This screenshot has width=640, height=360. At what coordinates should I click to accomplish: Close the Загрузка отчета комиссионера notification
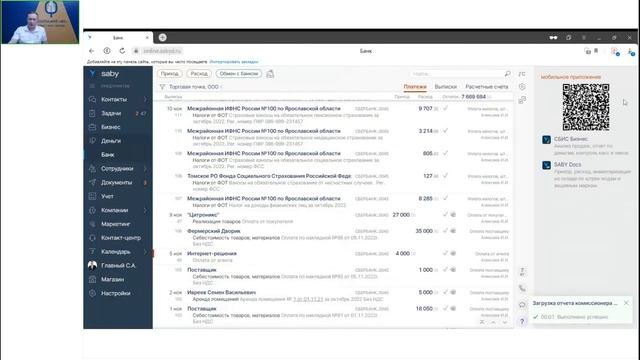point(626,303)
